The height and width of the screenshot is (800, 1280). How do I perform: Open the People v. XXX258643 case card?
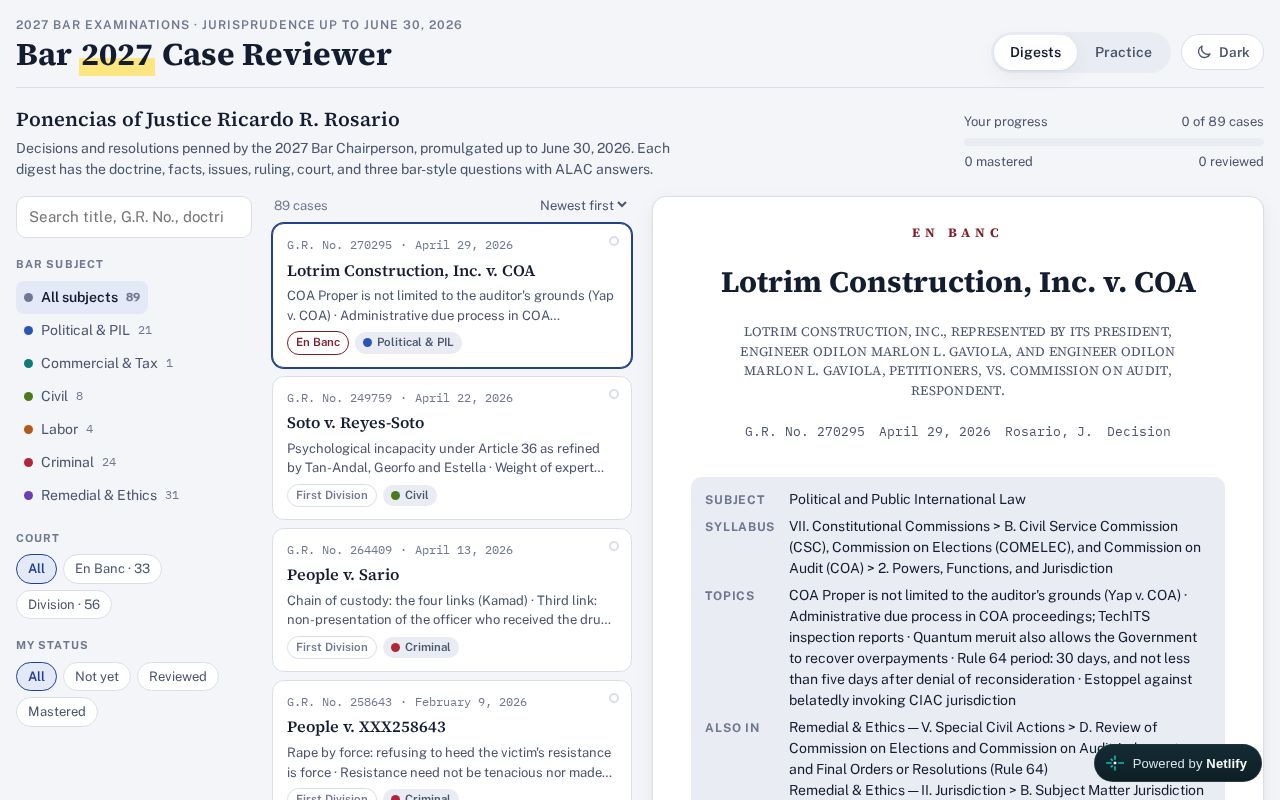pos(452,741)
